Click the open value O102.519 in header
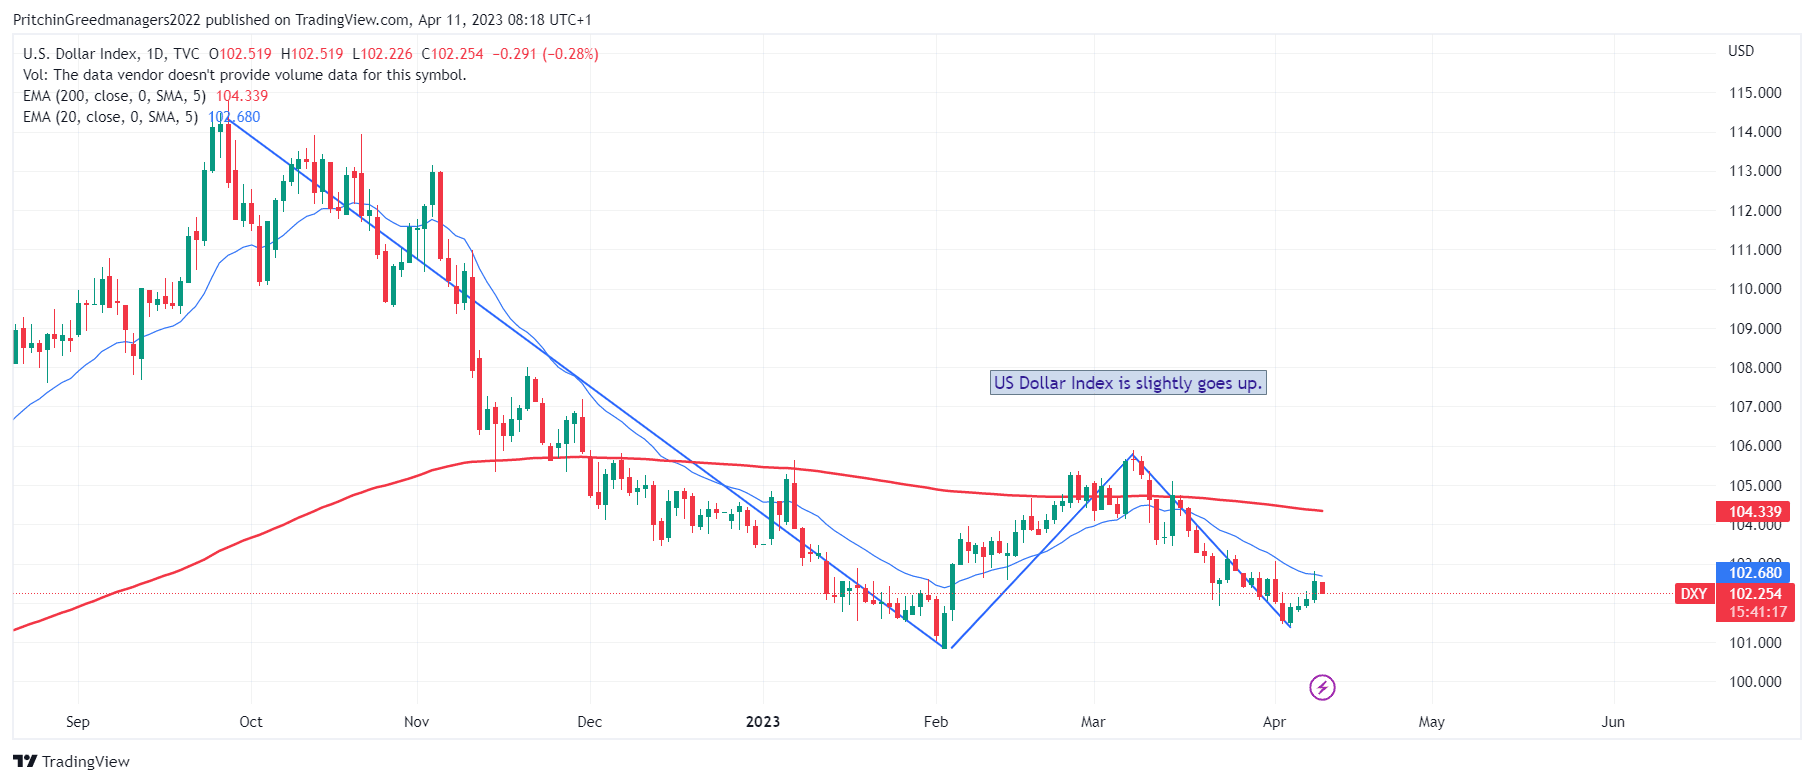The height and width of the screenshot is (783, 1814). point(240,54)
